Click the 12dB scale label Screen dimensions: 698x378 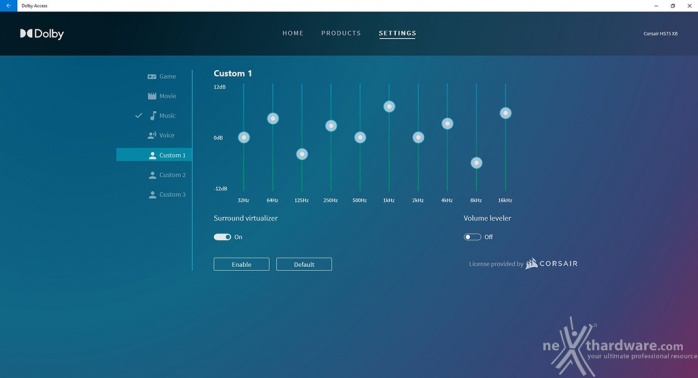219,87
